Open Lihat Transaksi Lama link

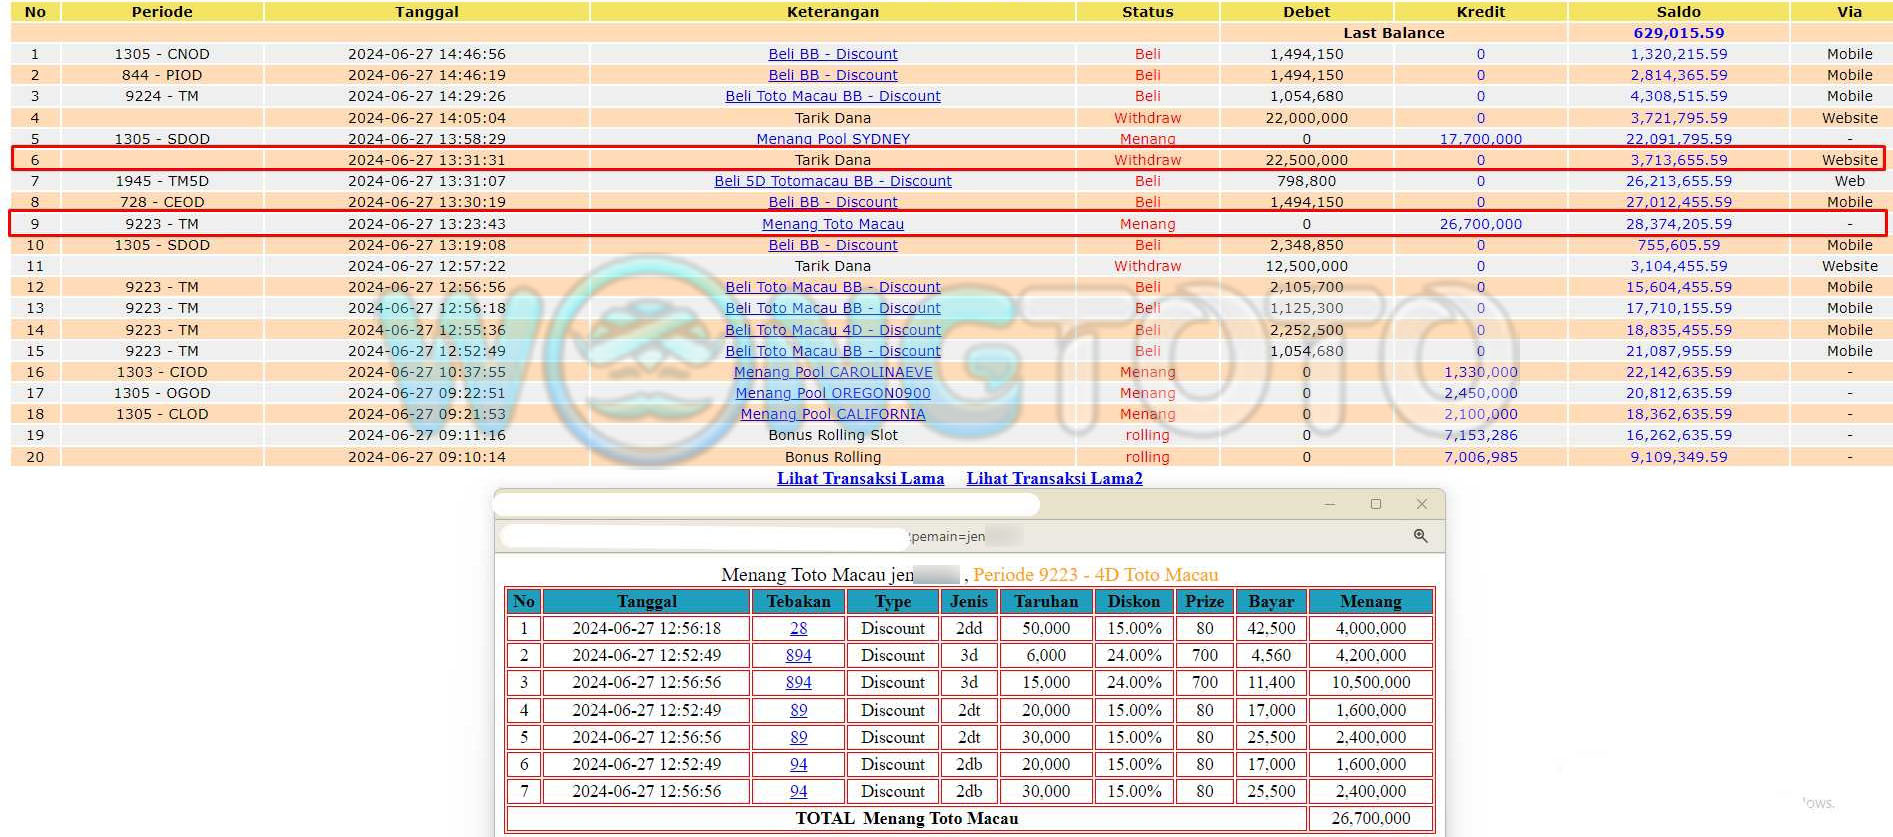click(860, 478)
